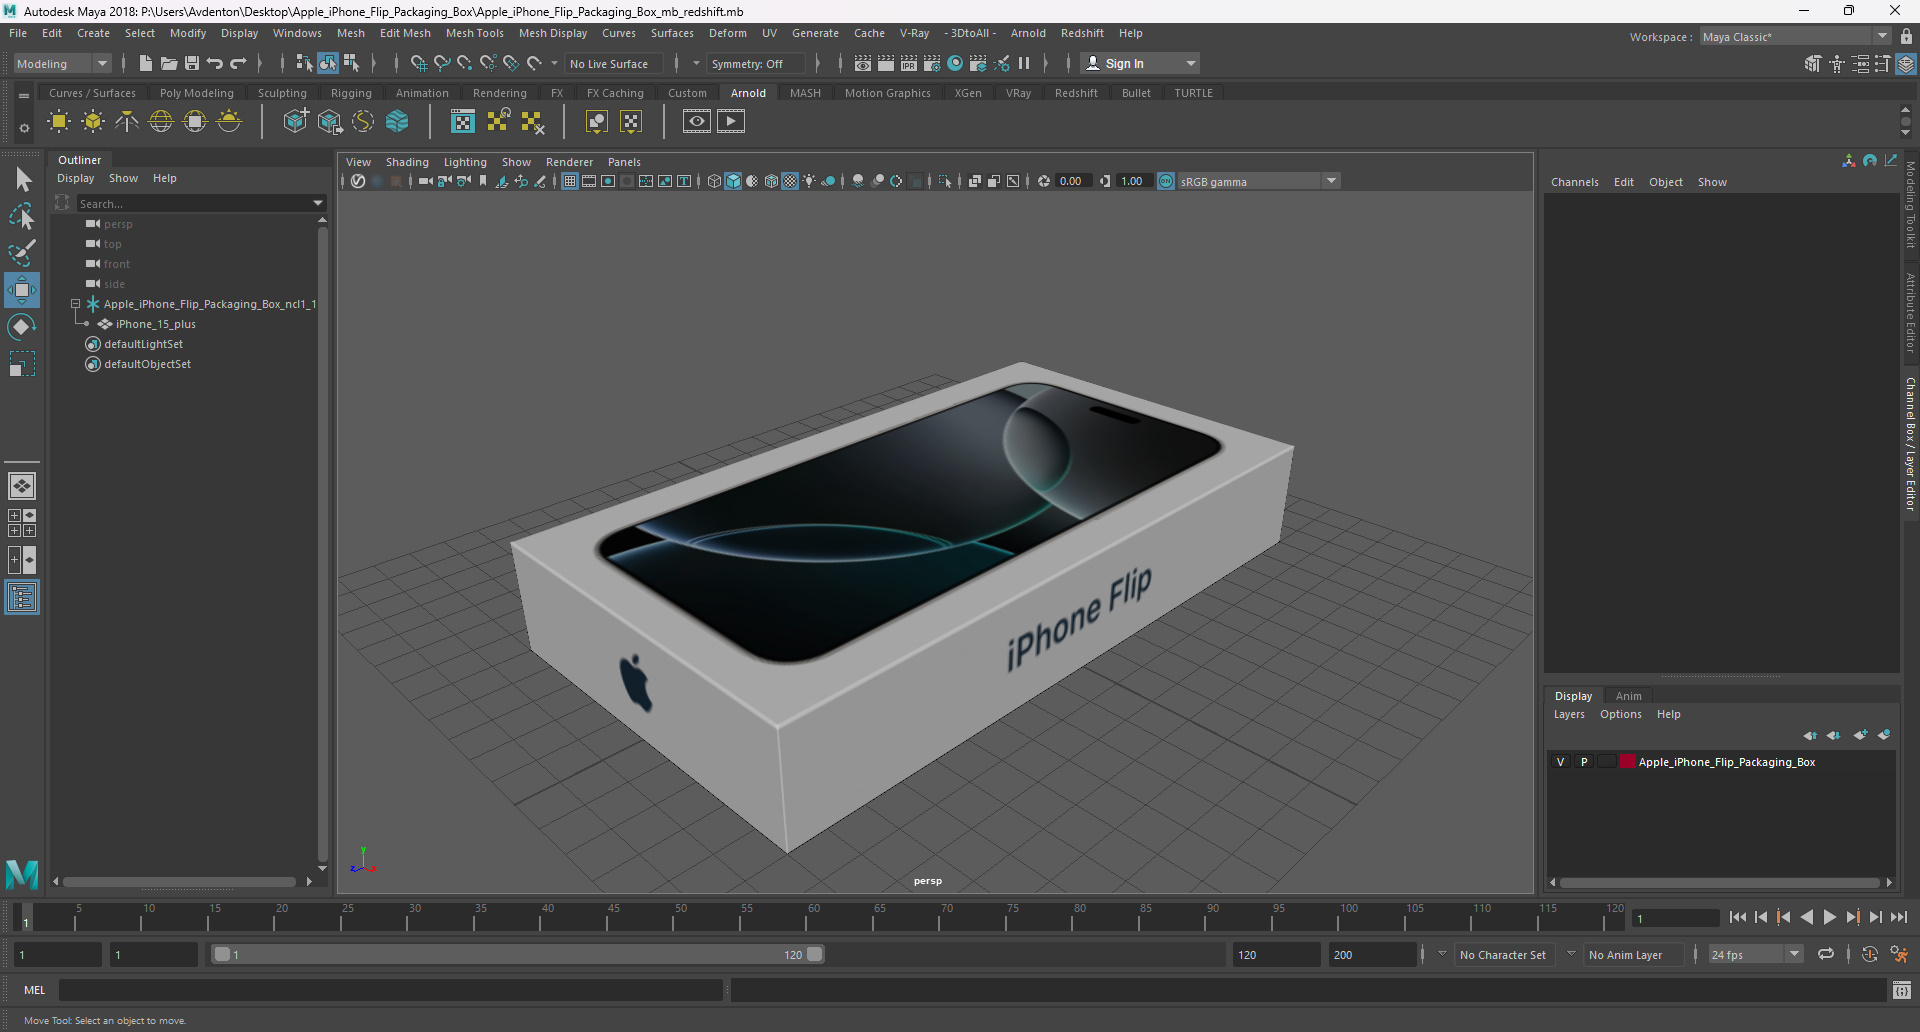
Task: Open the Modeling menu set dropdown
Action: [x=62, y=63]
